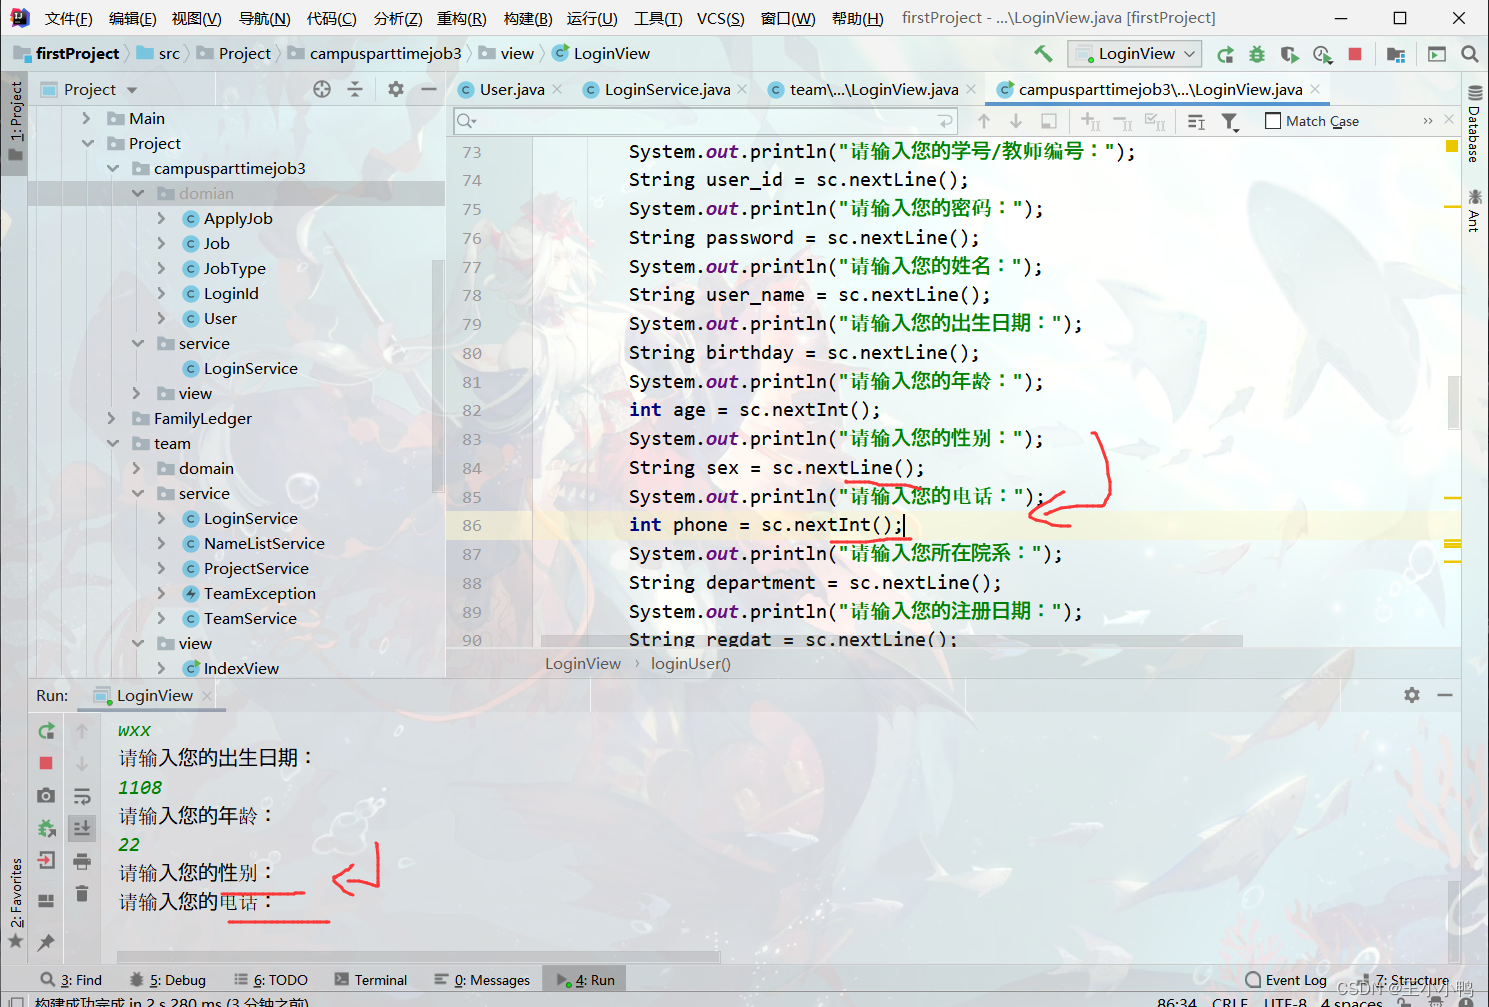Switch to team LoginView.java tab
The image size is (1489, 1007).
click(x=873, y=89)
